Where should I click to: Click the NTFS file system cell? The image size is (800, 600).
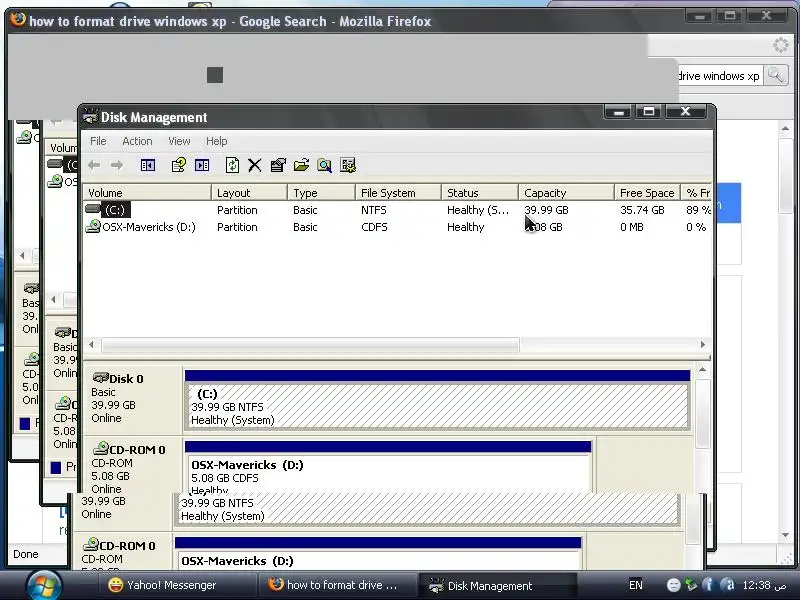click(x=373, y=210)
